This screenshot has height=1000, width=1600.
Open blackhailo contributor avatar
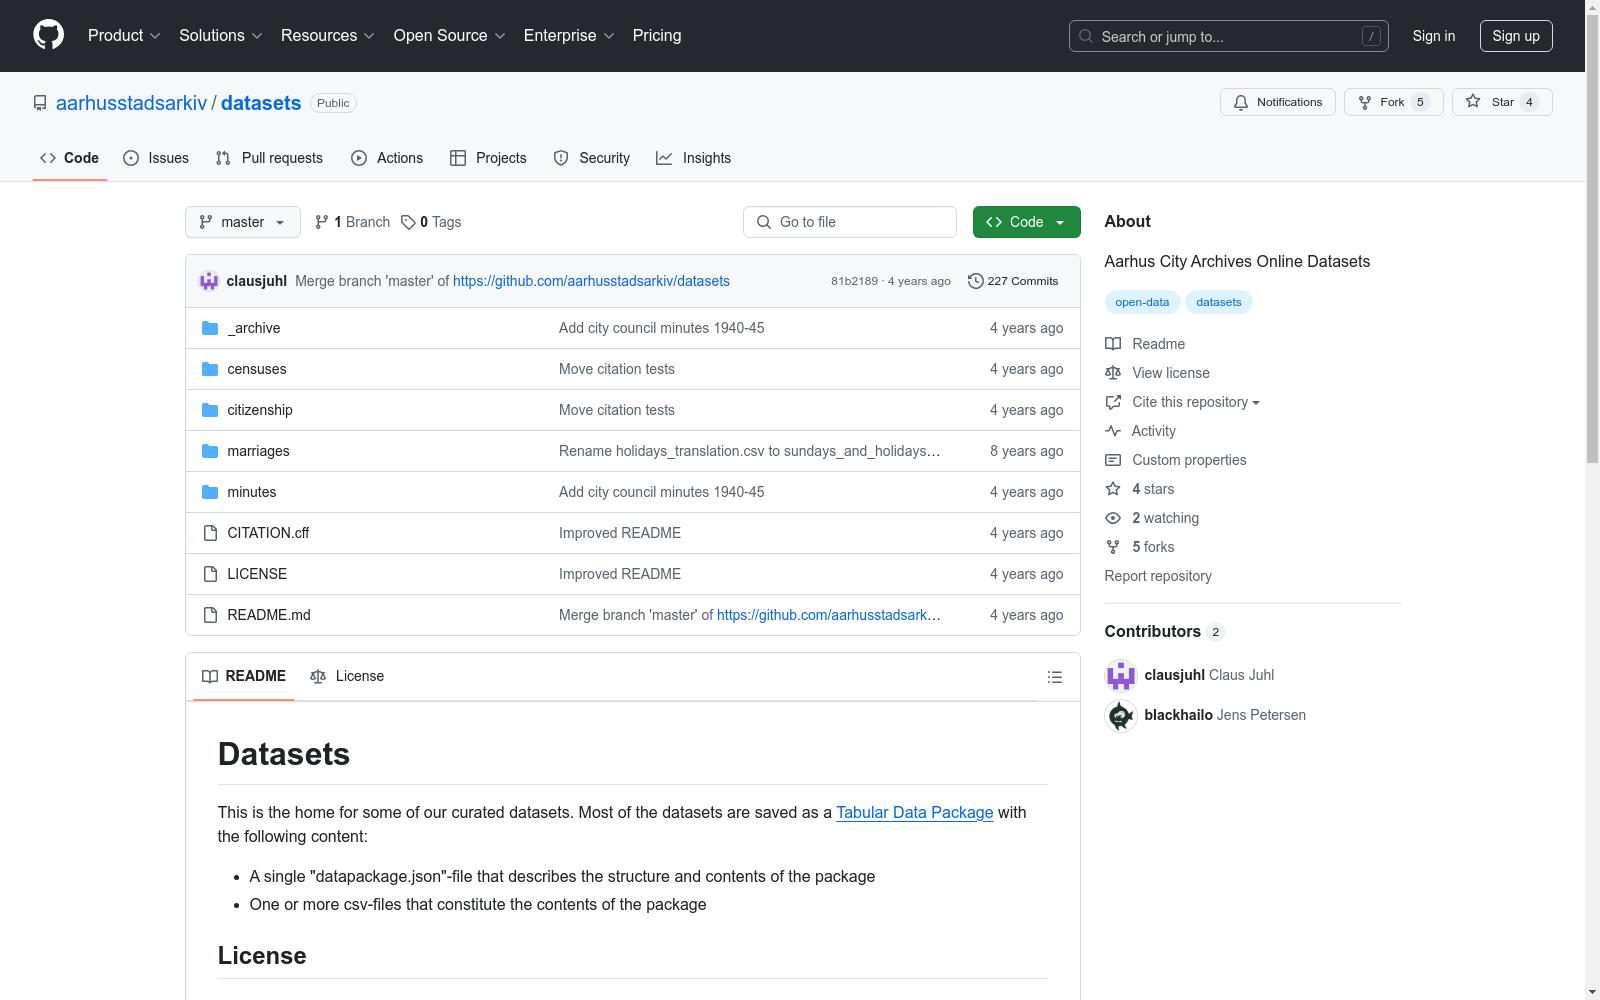pyautogui.click(x=1121, y=715)
